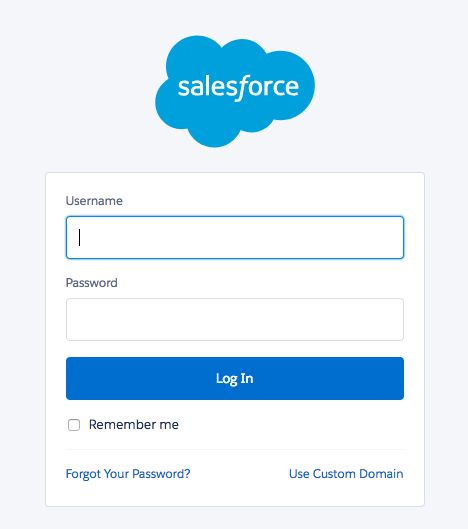Click inside the Password input field
The width and height of the screenshot is (468, 529).
[x=235, y=319]
